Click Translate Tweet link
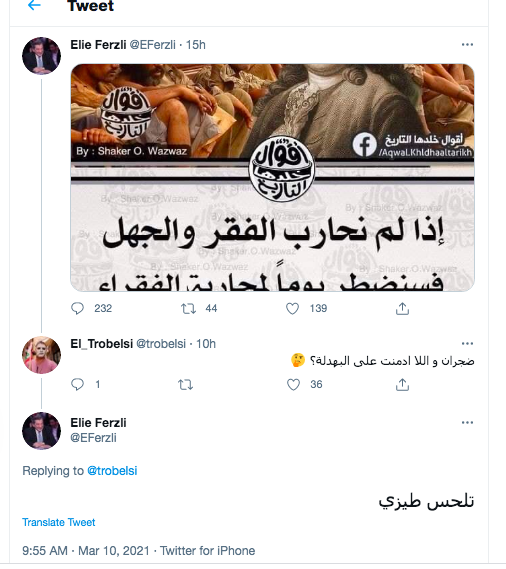506x569 pixels. (58, 522)
